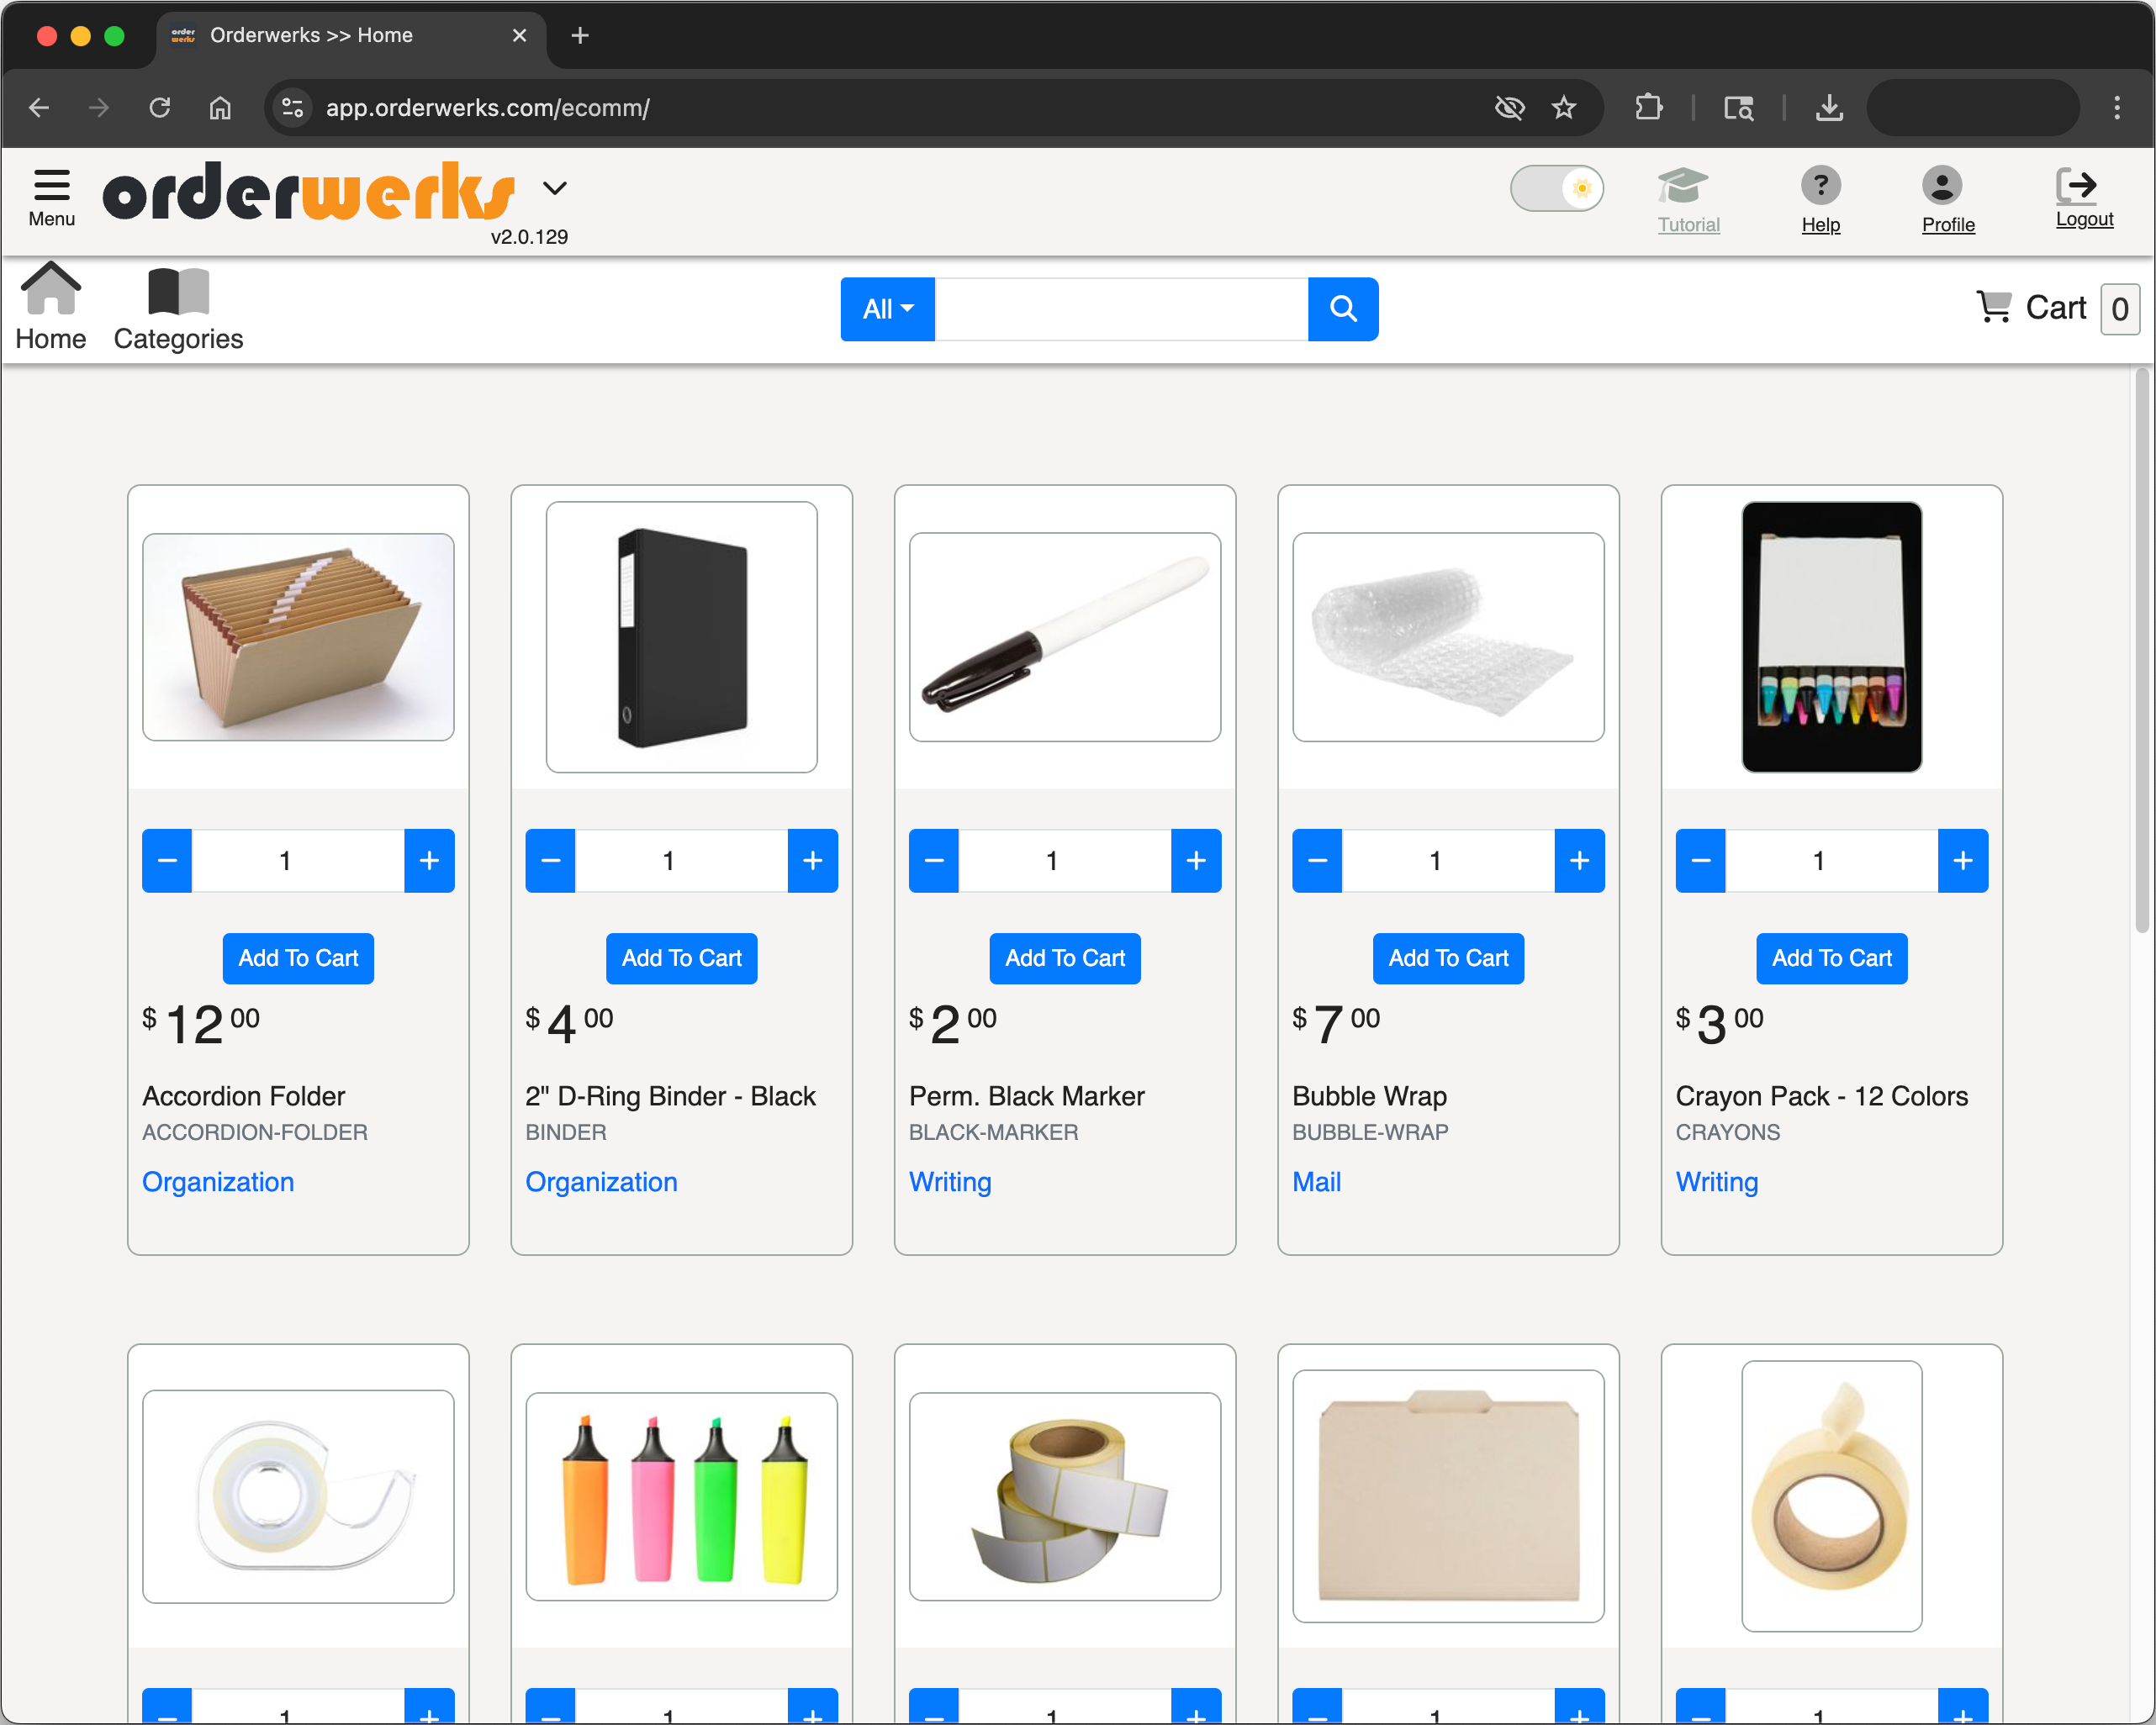This screenshot has height=1725, width=2156.
Task: Expand the chevron next to the orderwerks logo
Action: [556, 188]
